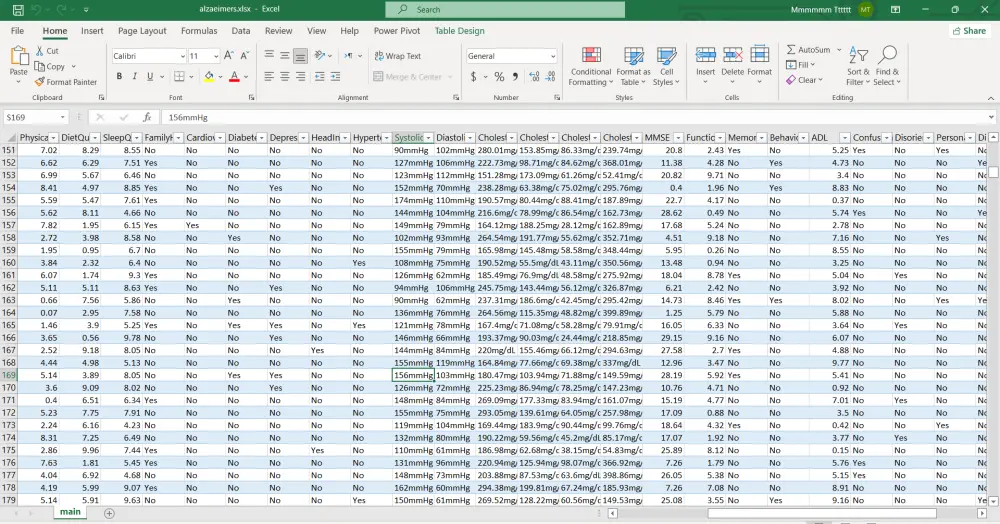The height and width of the screenshot is (524, 1000).
Task: Toggle Underline formatting
Action: point(150,76)
